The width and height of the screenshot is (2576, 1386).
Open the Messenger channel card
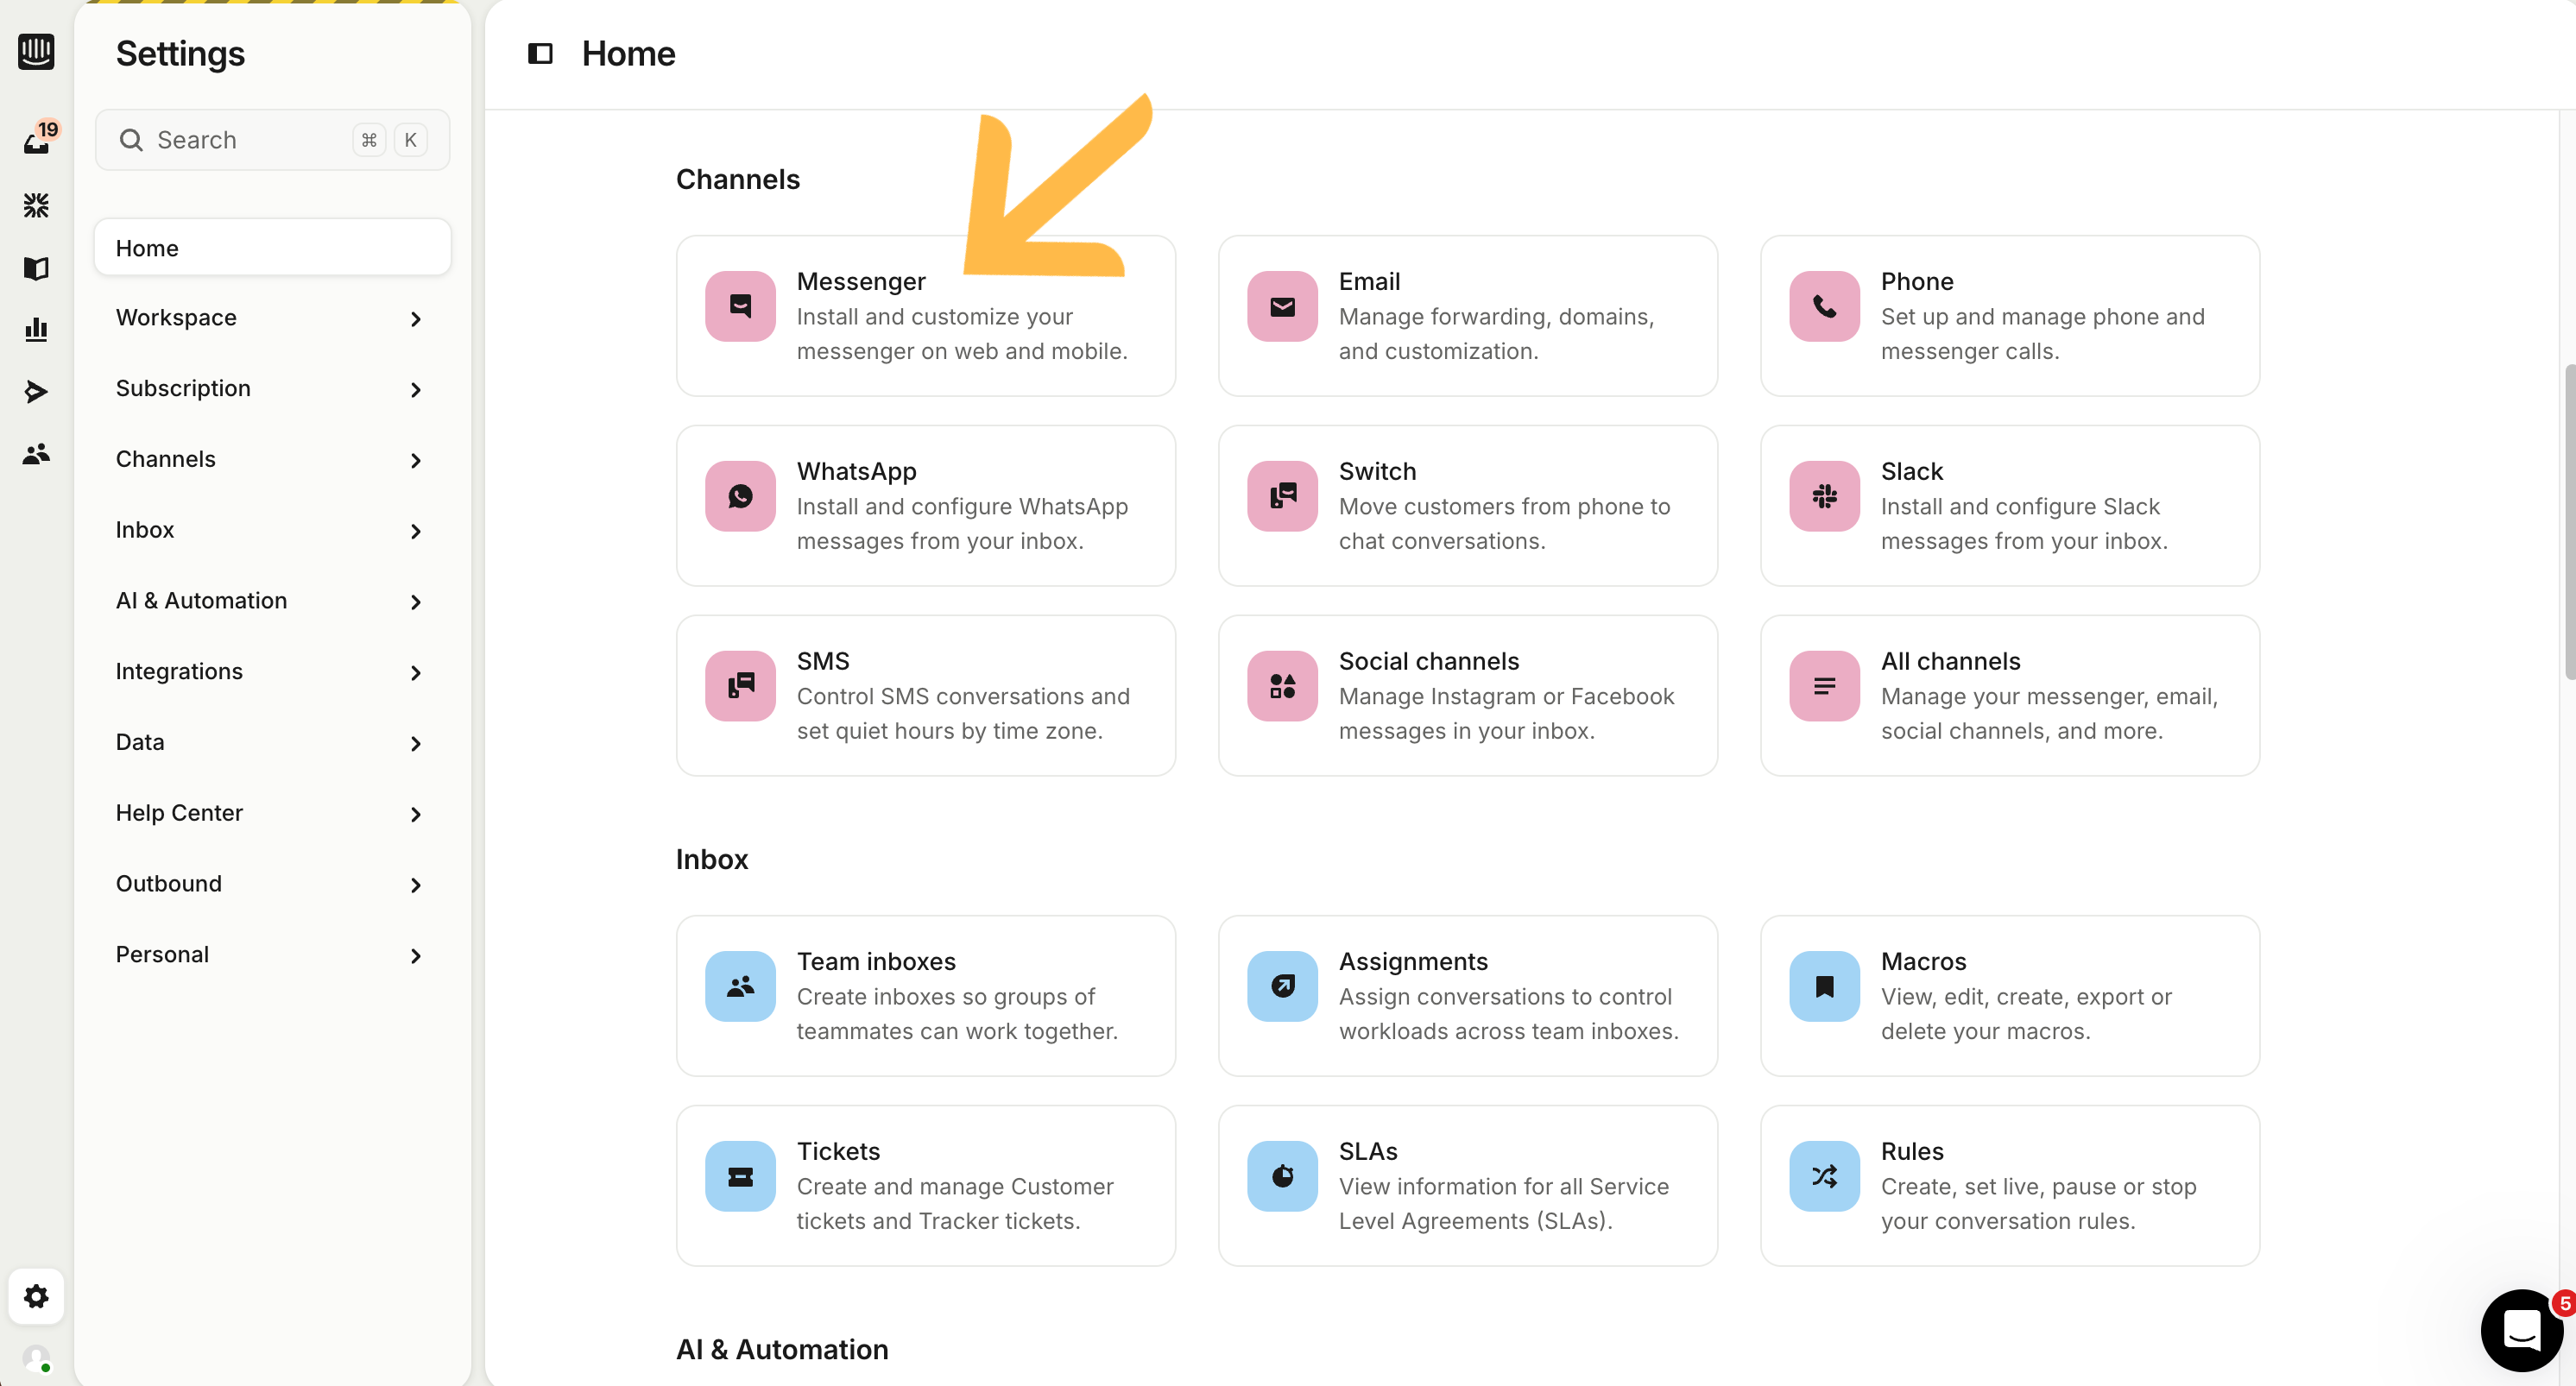(925, 316)
